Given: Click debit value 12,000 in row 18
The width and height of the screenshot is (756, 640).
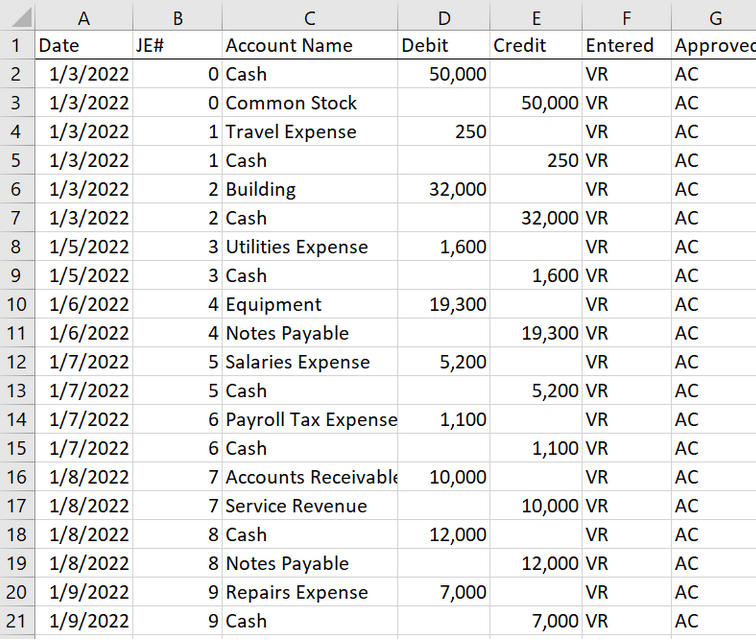Looking at the screenshot, I should [444, 534].
